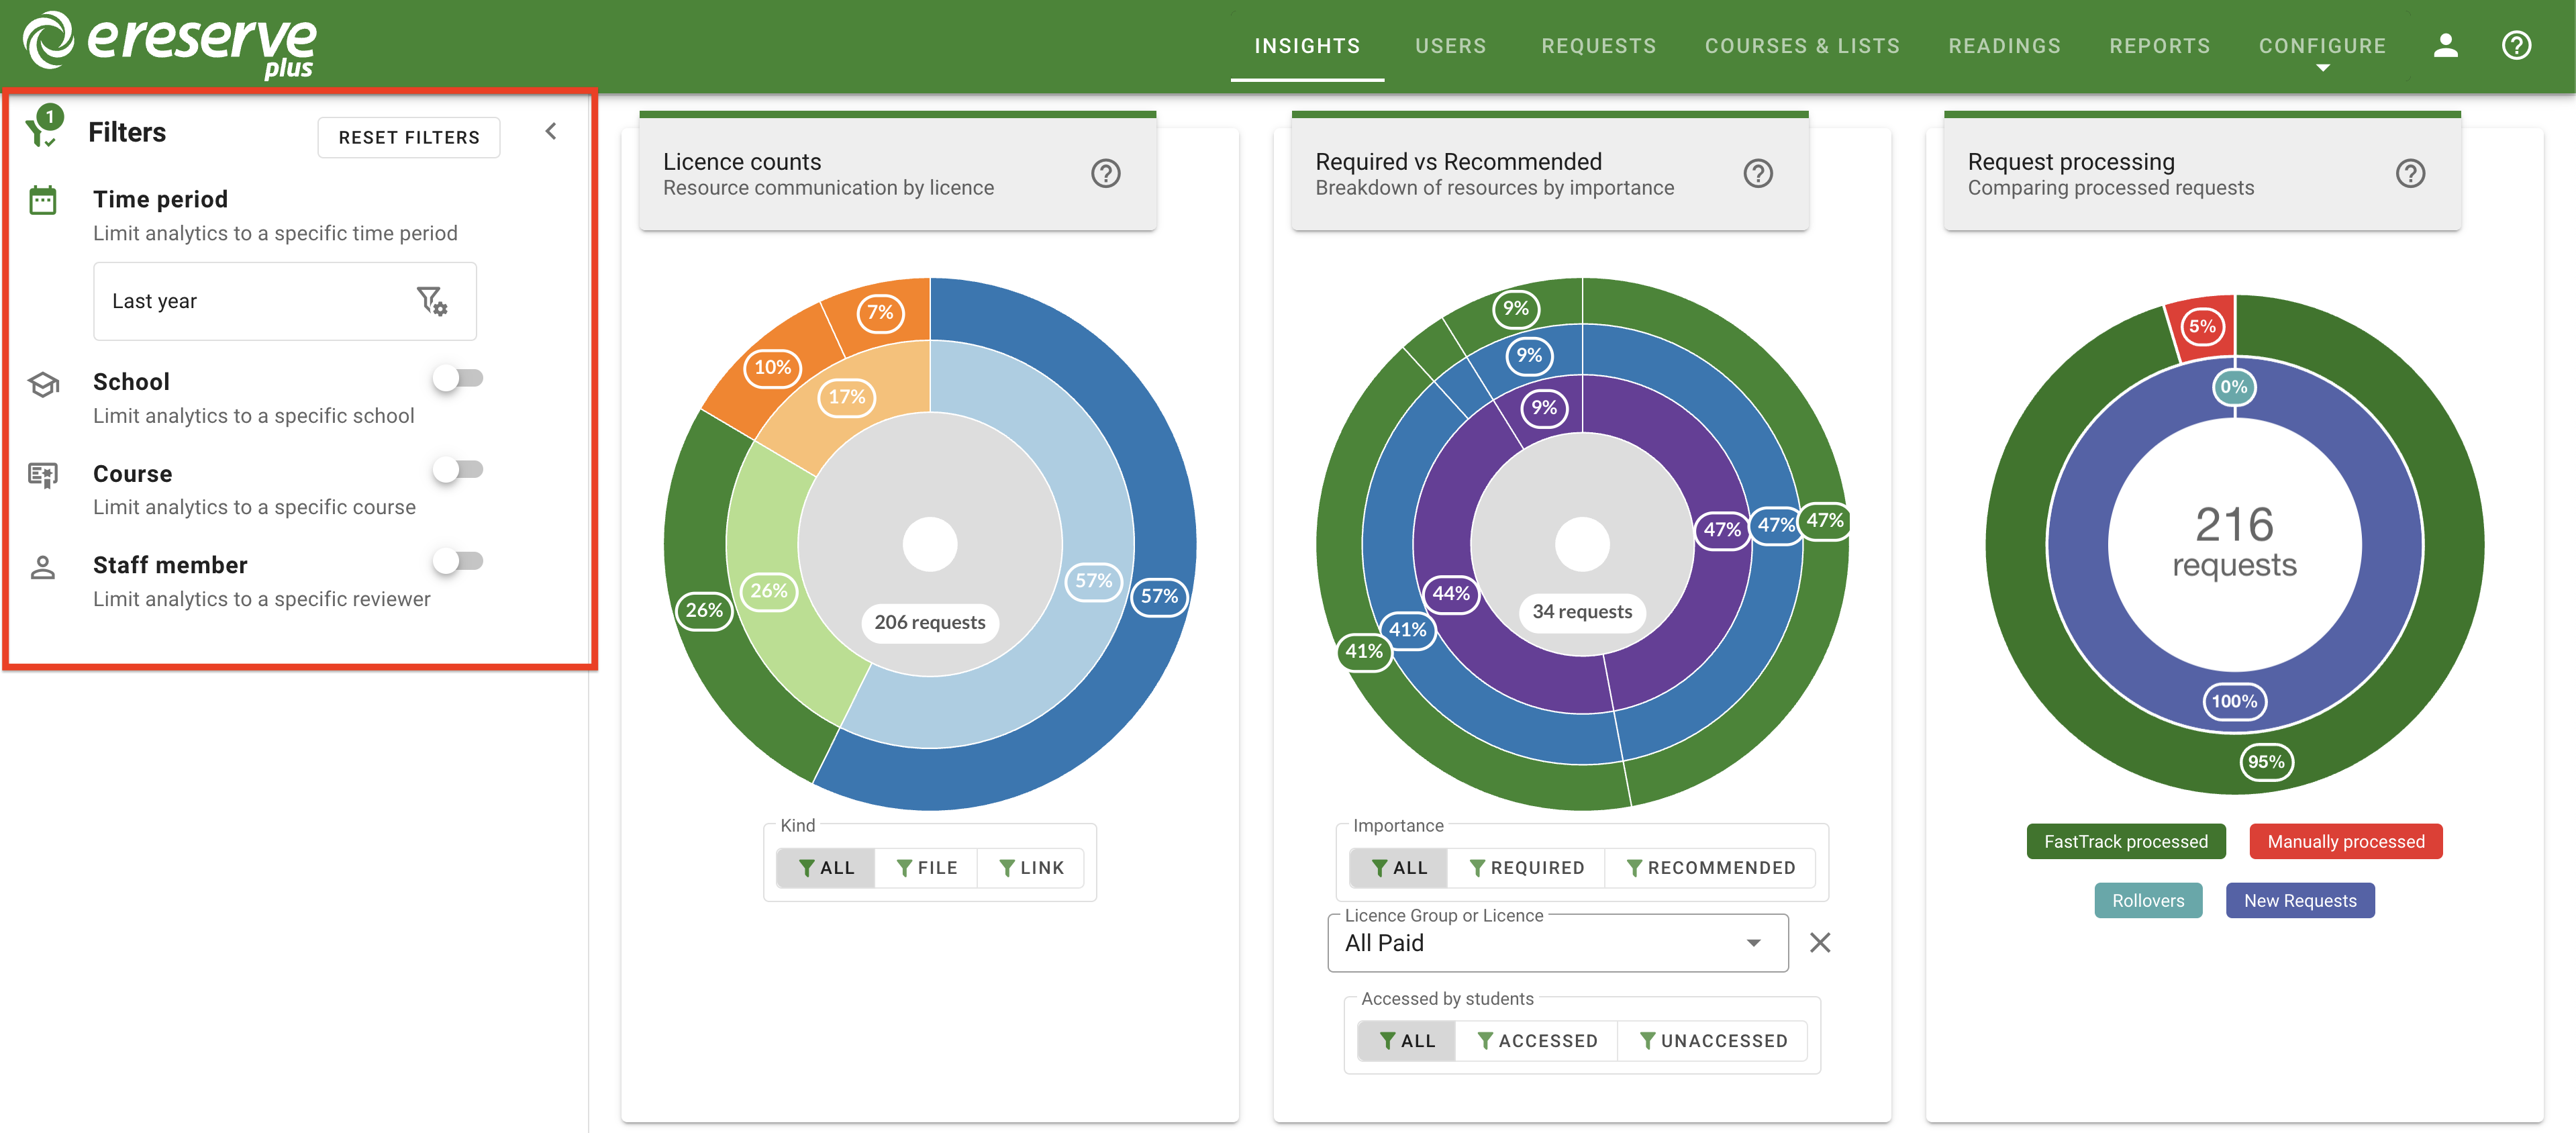Screen dimensions: 2576x1133
Task: Click the calendar icon next to Time period
Action: (42, 199)
